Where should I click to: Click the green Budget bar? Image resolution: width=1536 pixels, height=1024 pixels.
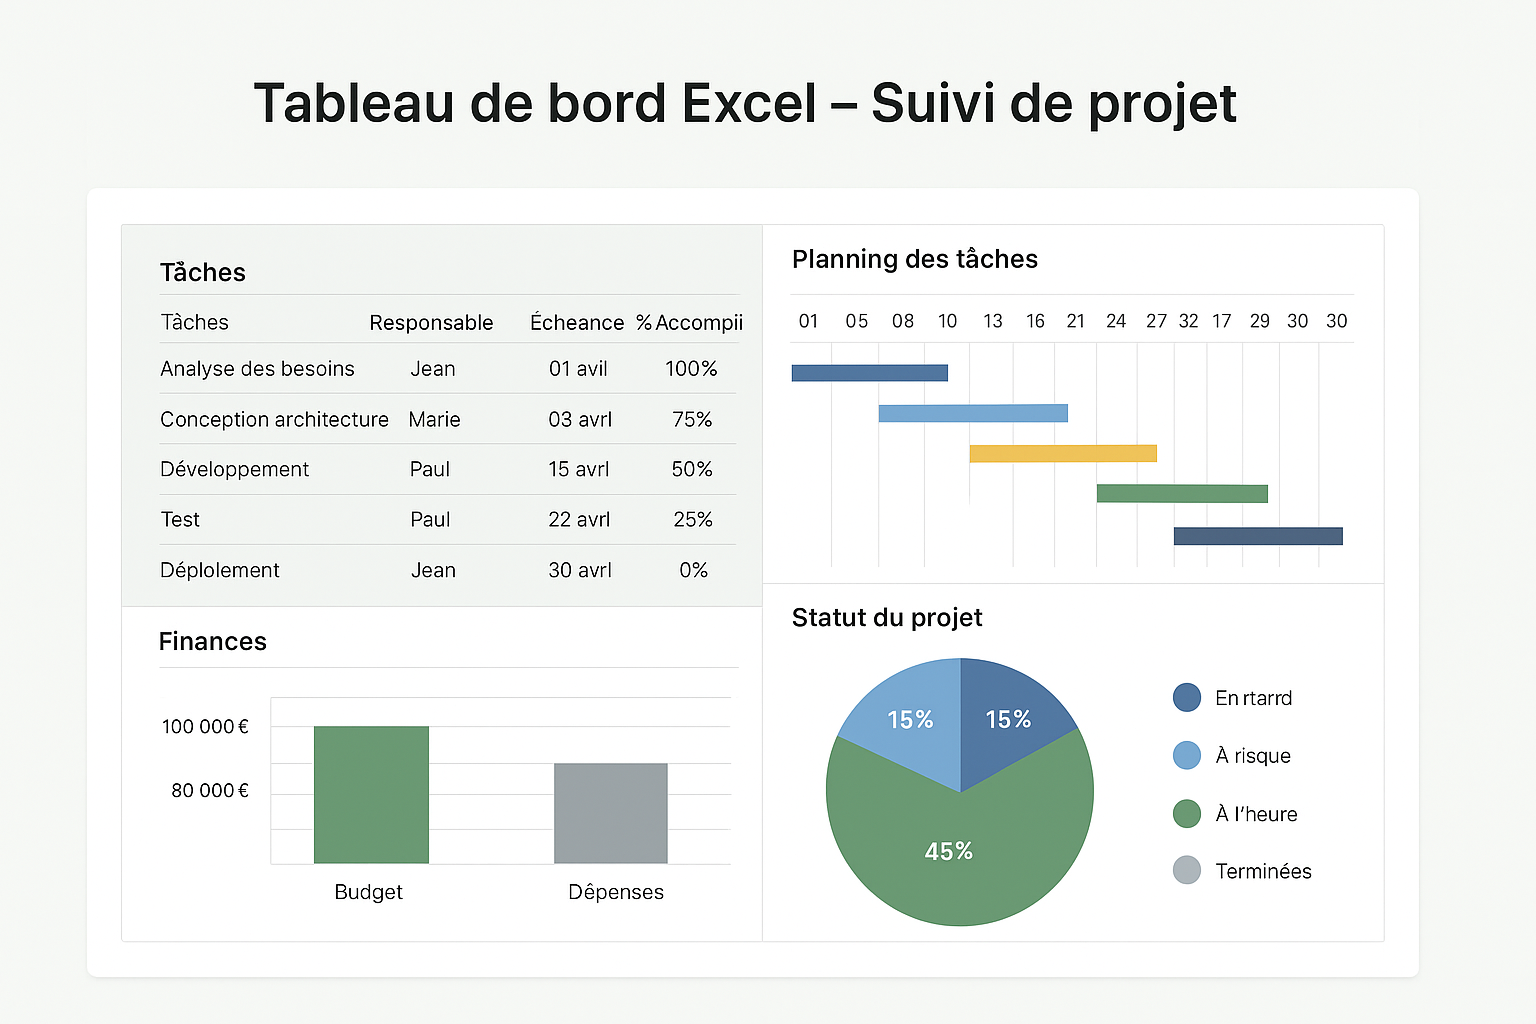coord(371,794)
